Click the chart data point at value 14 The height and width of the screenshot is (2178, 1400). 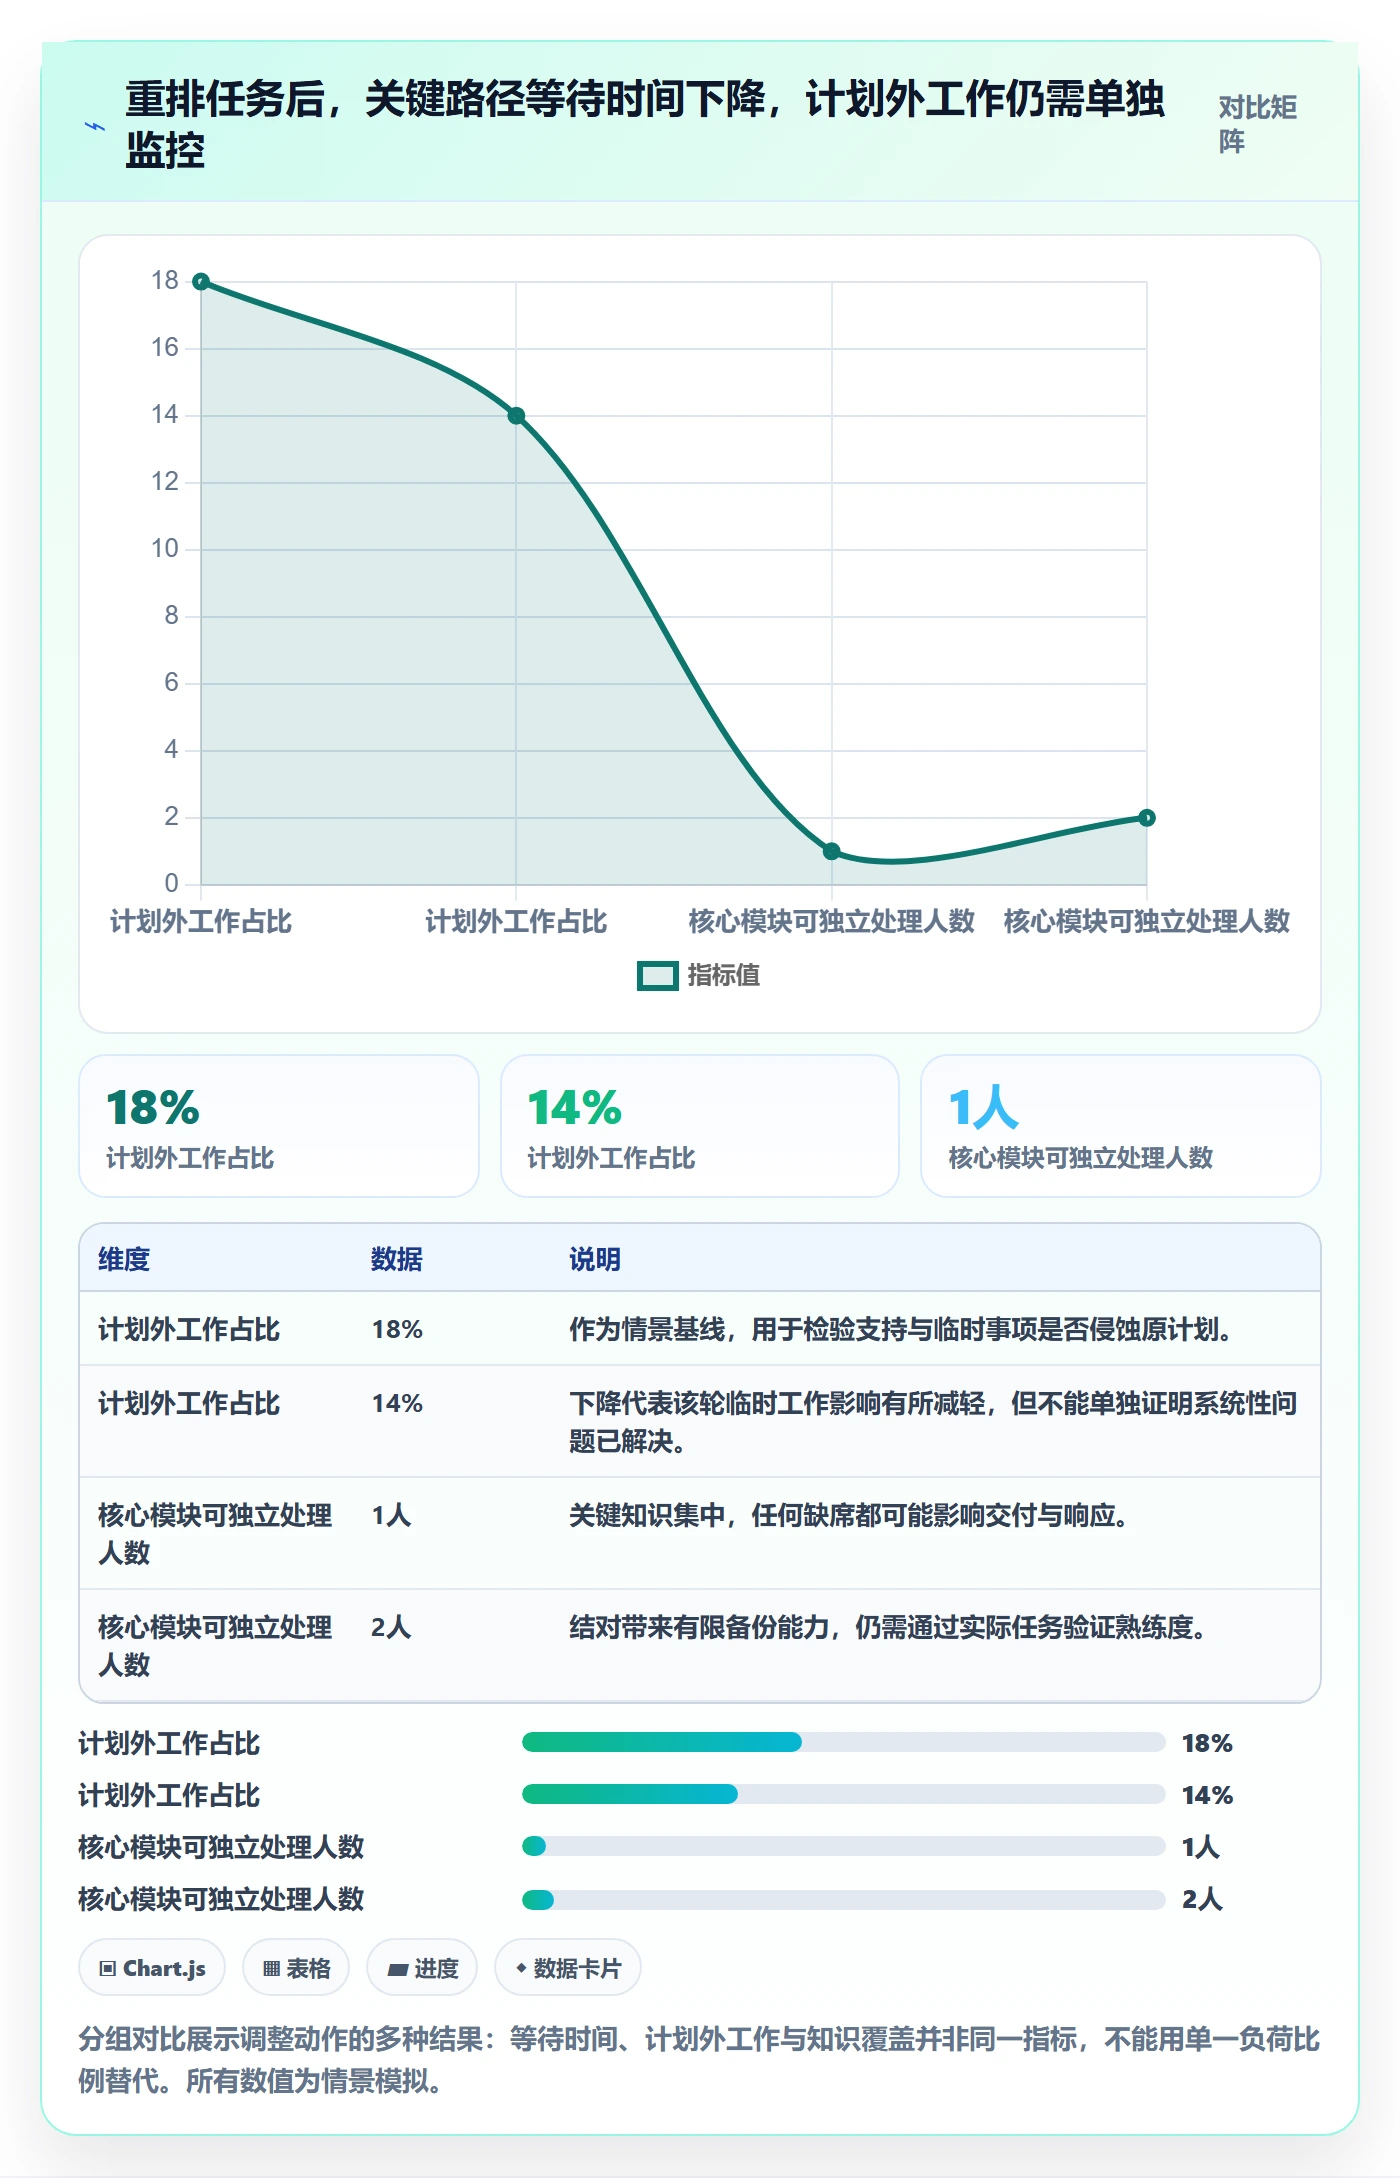point(516,416)
